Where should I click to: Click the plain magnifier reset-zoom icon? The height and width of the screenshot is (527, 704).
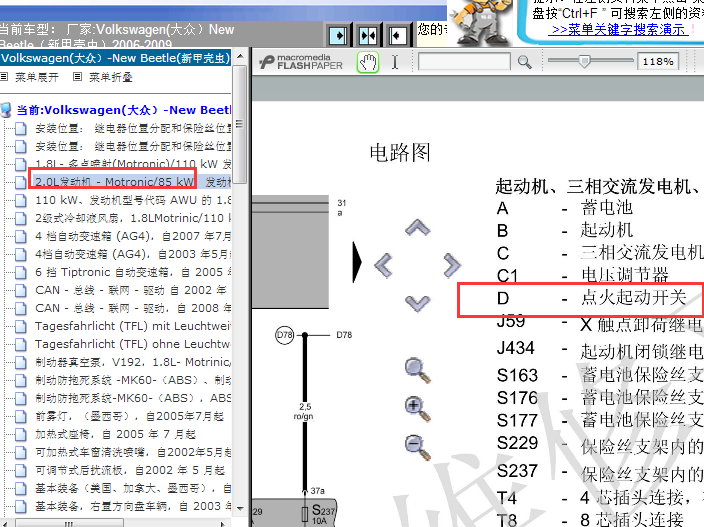pos(418,370)
